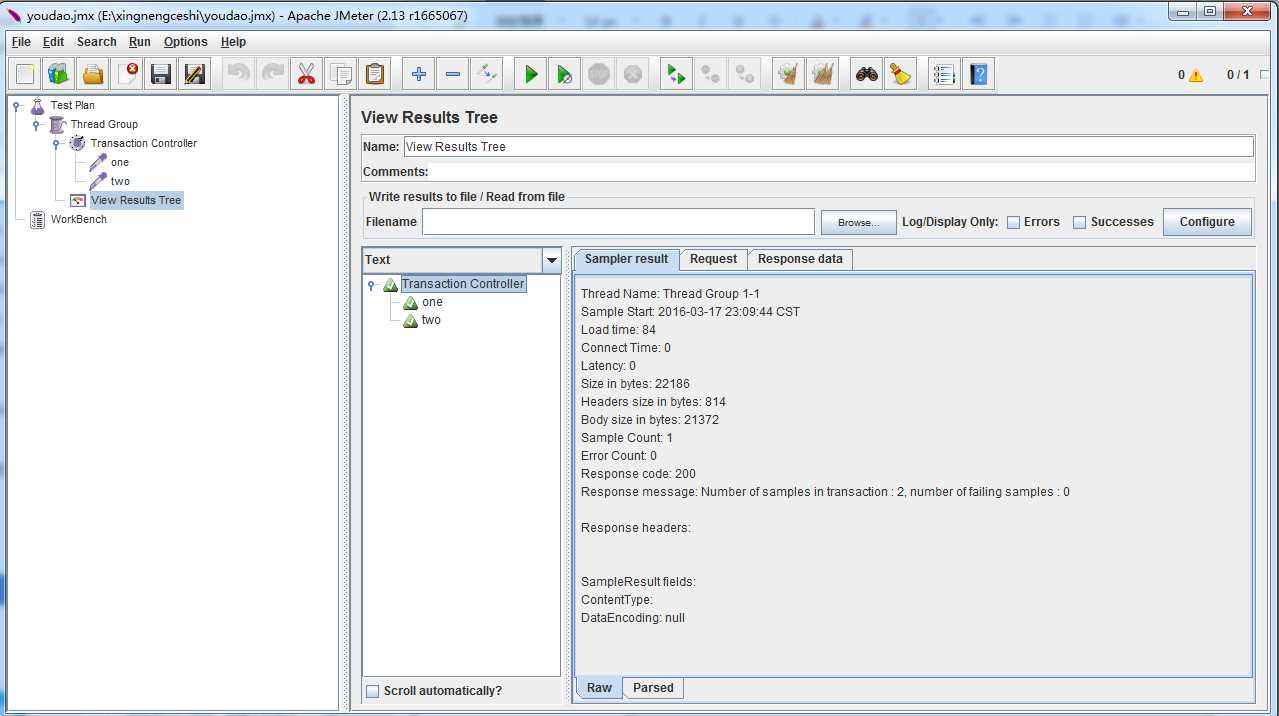Screen dimensions: 1279x716
Task: Click the Collapse All minus icon
Action: coord(453,74)
